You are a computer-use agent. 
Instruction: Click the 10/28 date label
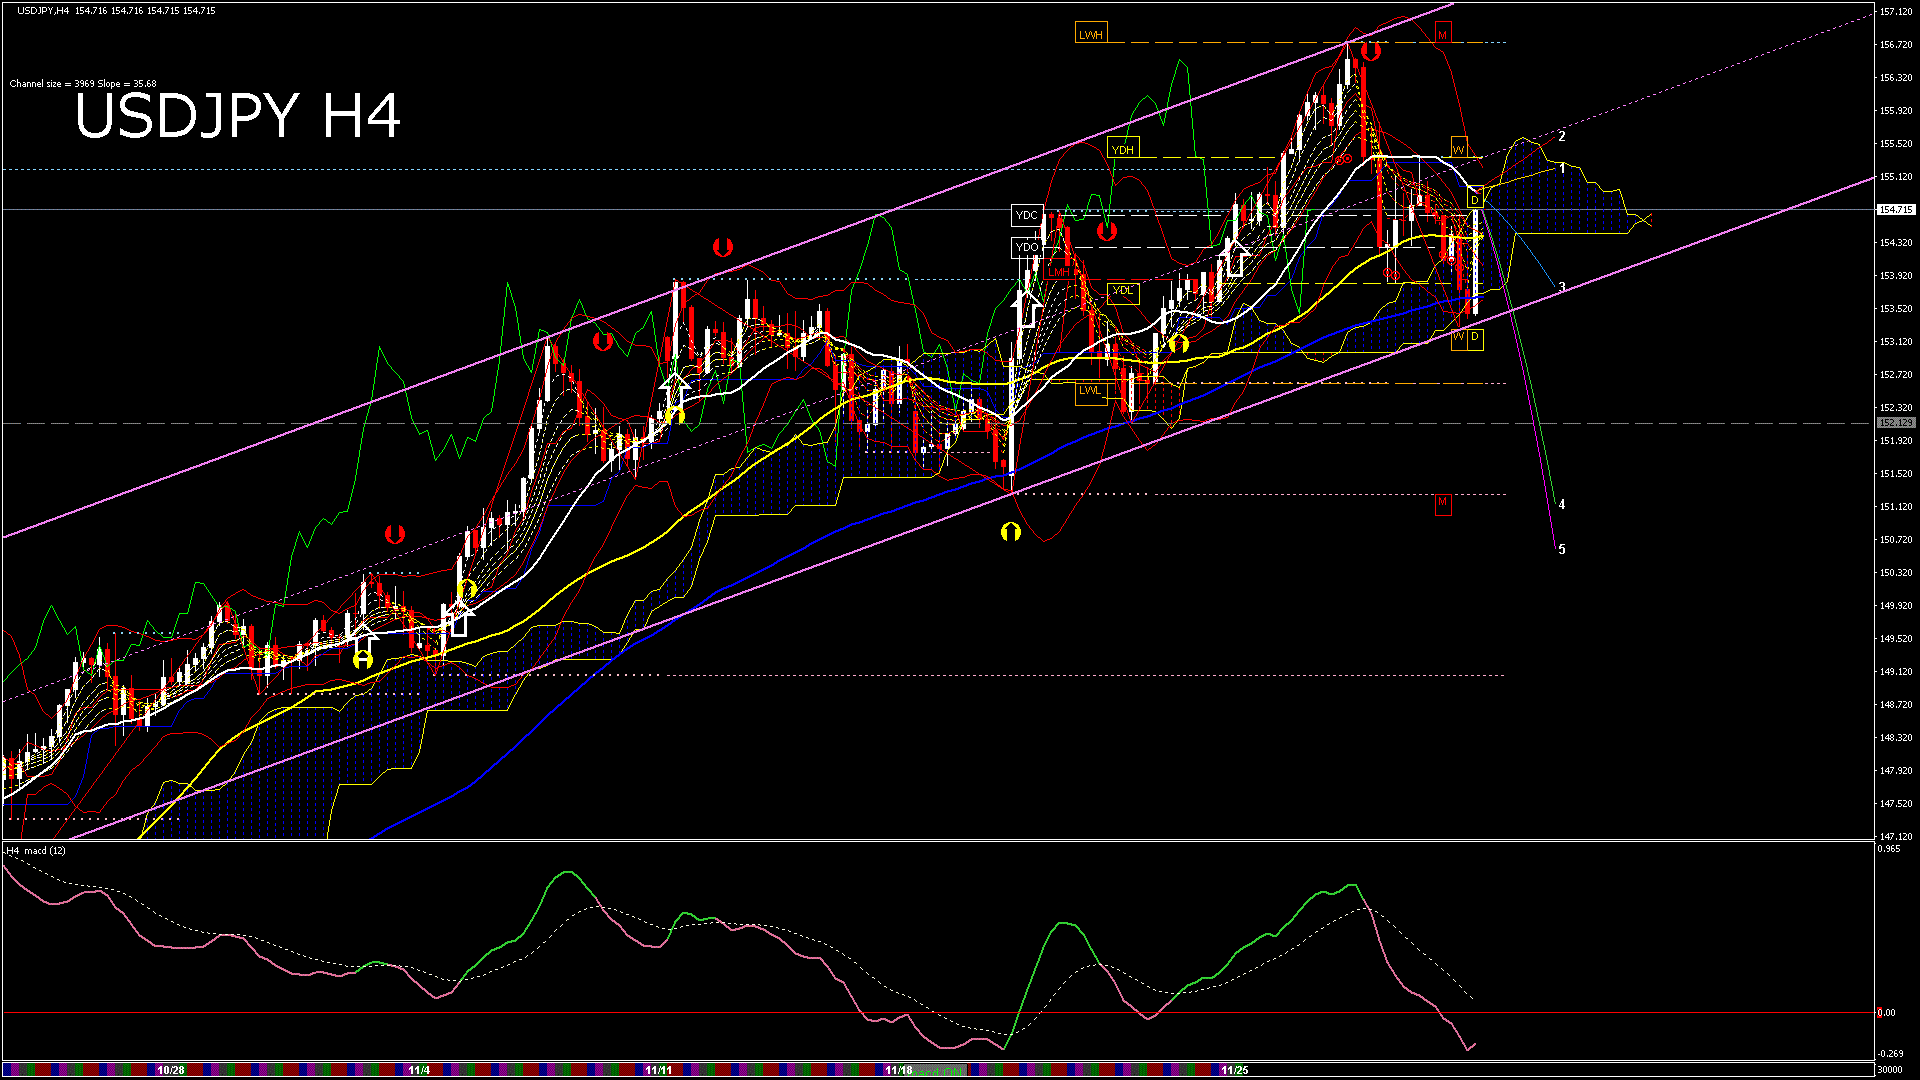click(x=171, y=1070)
